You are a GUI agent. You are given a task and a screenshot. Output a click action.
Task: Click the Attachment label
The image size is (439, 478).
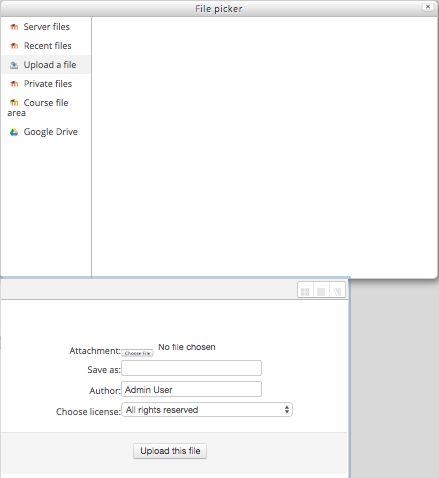click(x=95, y=351)
